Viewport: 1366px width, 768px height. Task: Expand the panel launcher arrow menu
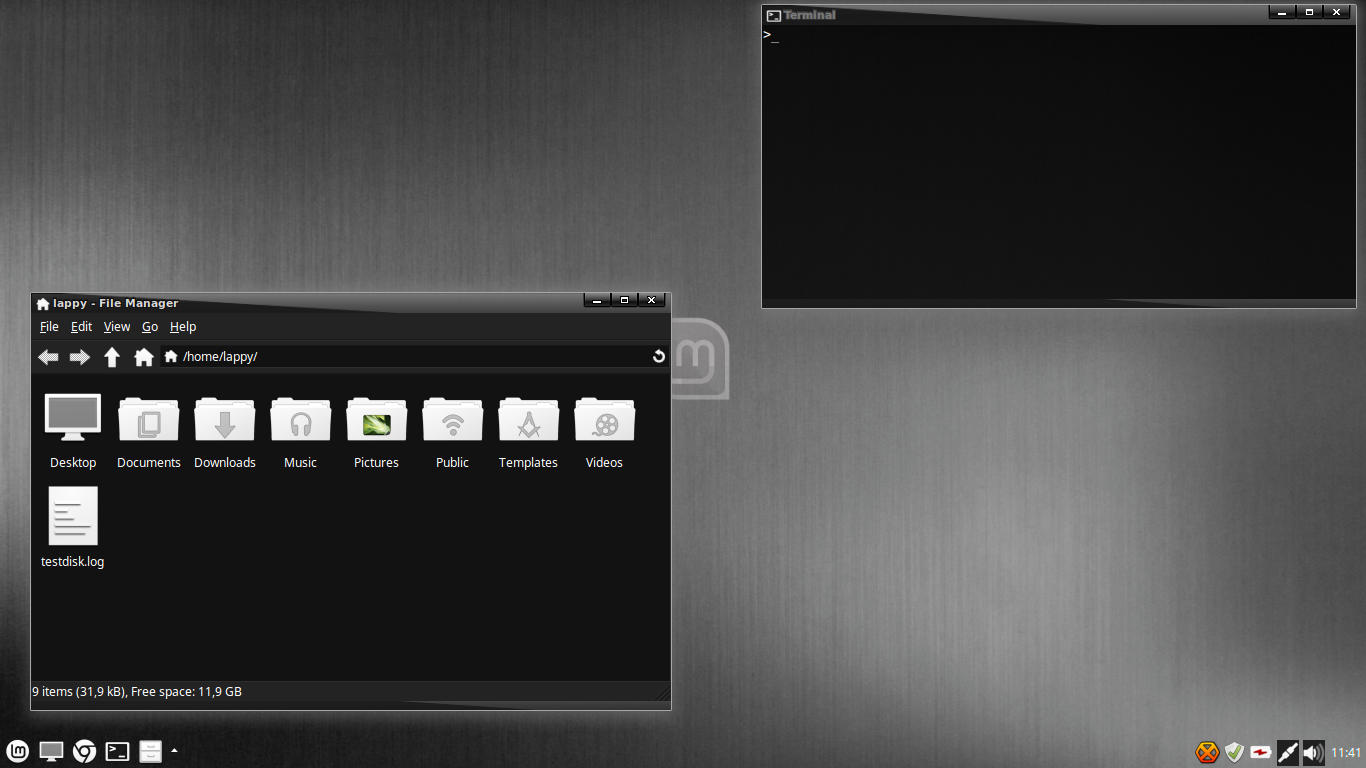click(x=174, y=750)
